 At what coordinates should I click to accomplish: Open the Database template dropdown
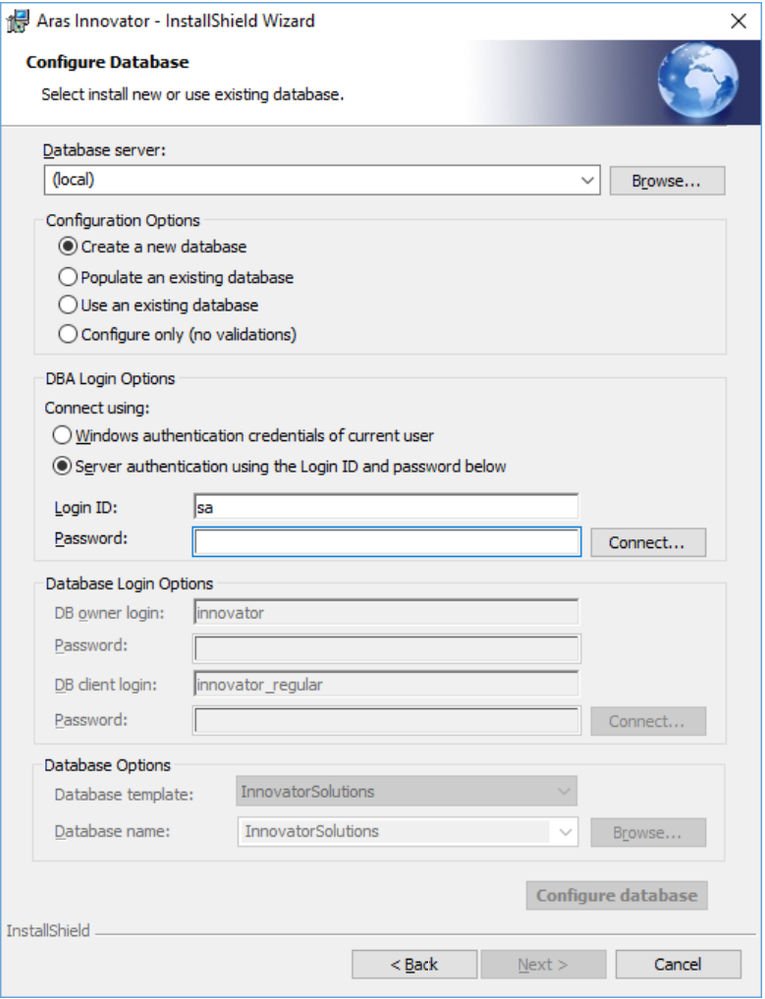(565, 792)
